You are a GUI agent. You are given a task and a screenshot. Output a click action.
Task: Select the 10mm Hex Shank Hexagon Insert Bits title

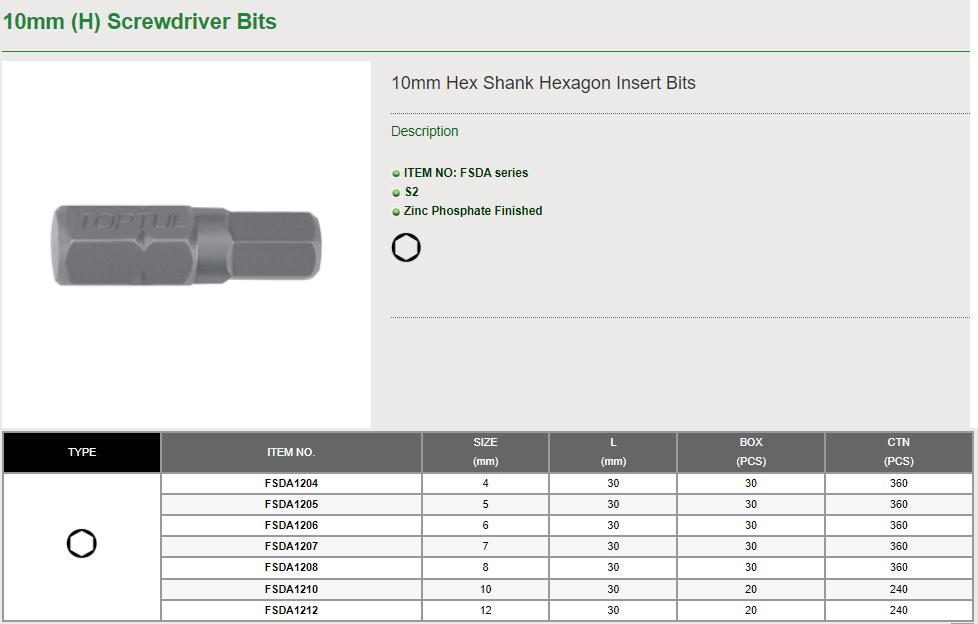tap(543, 83)
